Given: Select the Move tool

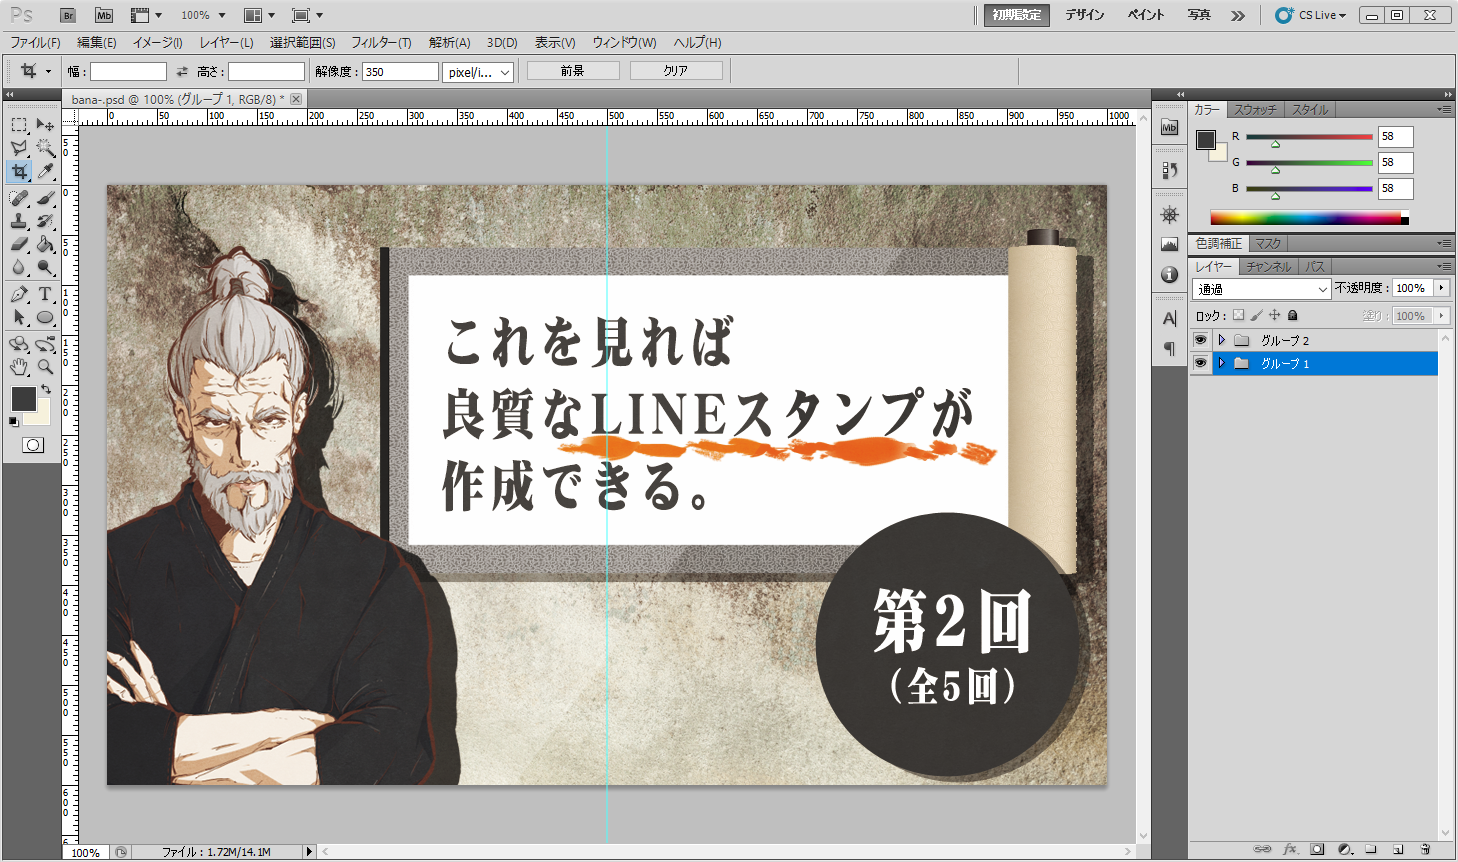Looking at the screenshot, I should coord(45,124).
